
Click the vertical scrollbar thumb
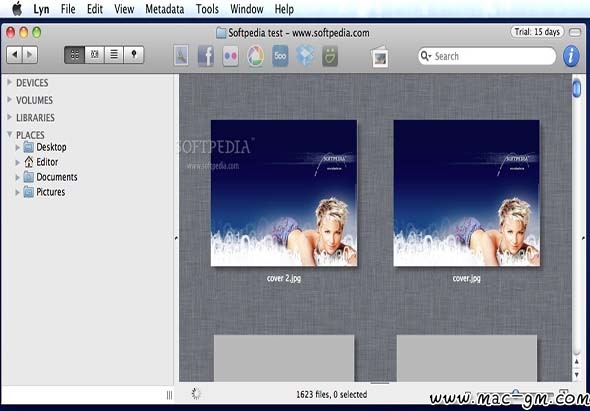576,88
